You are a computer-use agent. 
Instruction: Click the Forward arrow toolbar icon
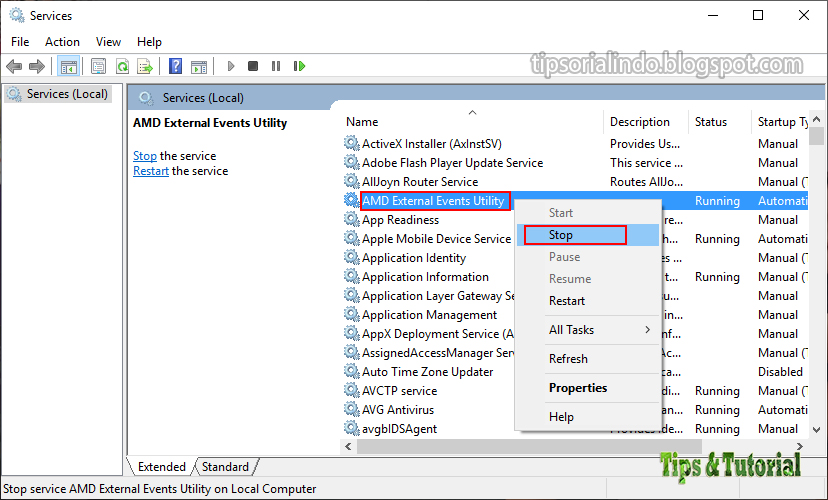click(x=36, y=67)
